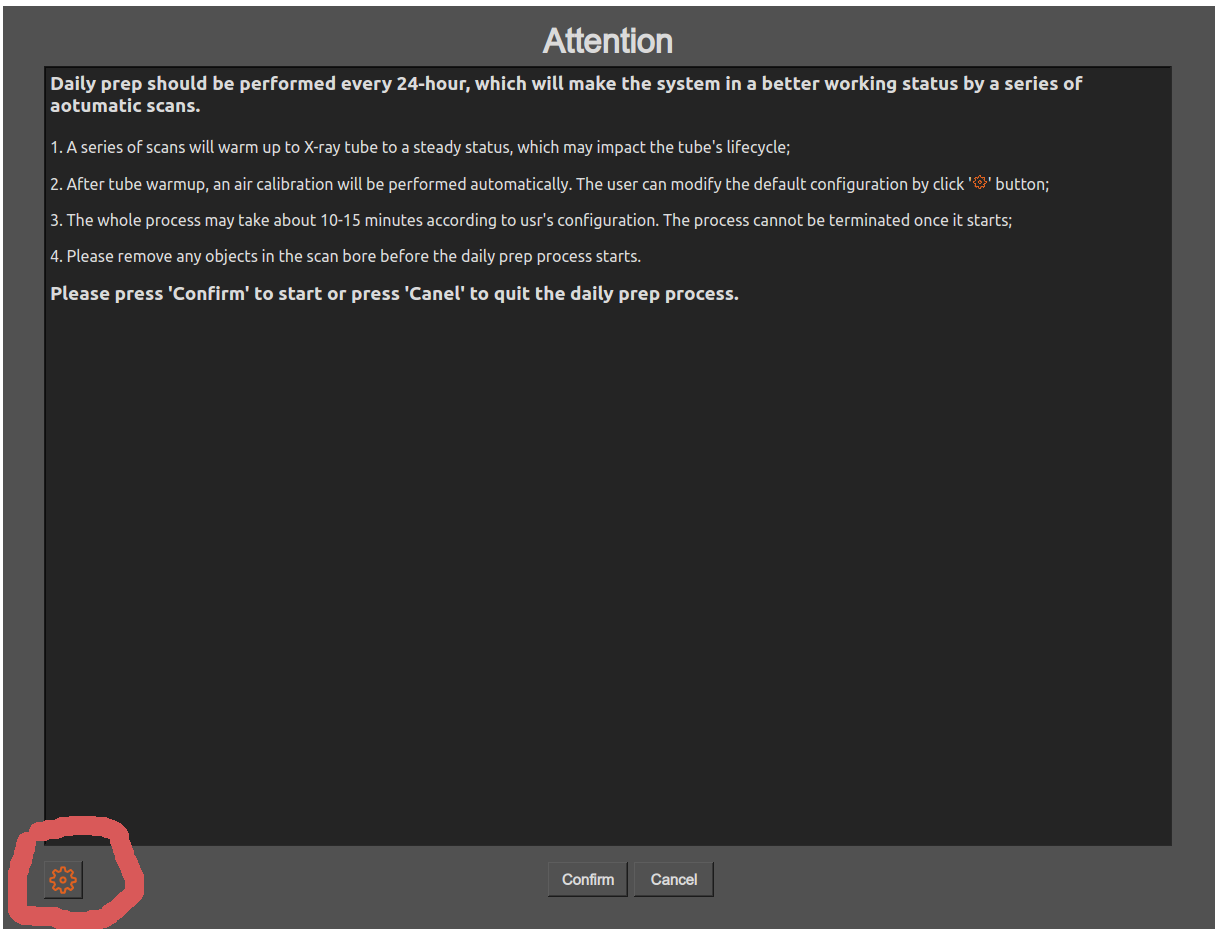Image resolution: width=1218 pixels, height=936 pixels.
Task: Click the quoted word 'Confirm' in the message
Action: pyautogui.click(x=210, y=294)
